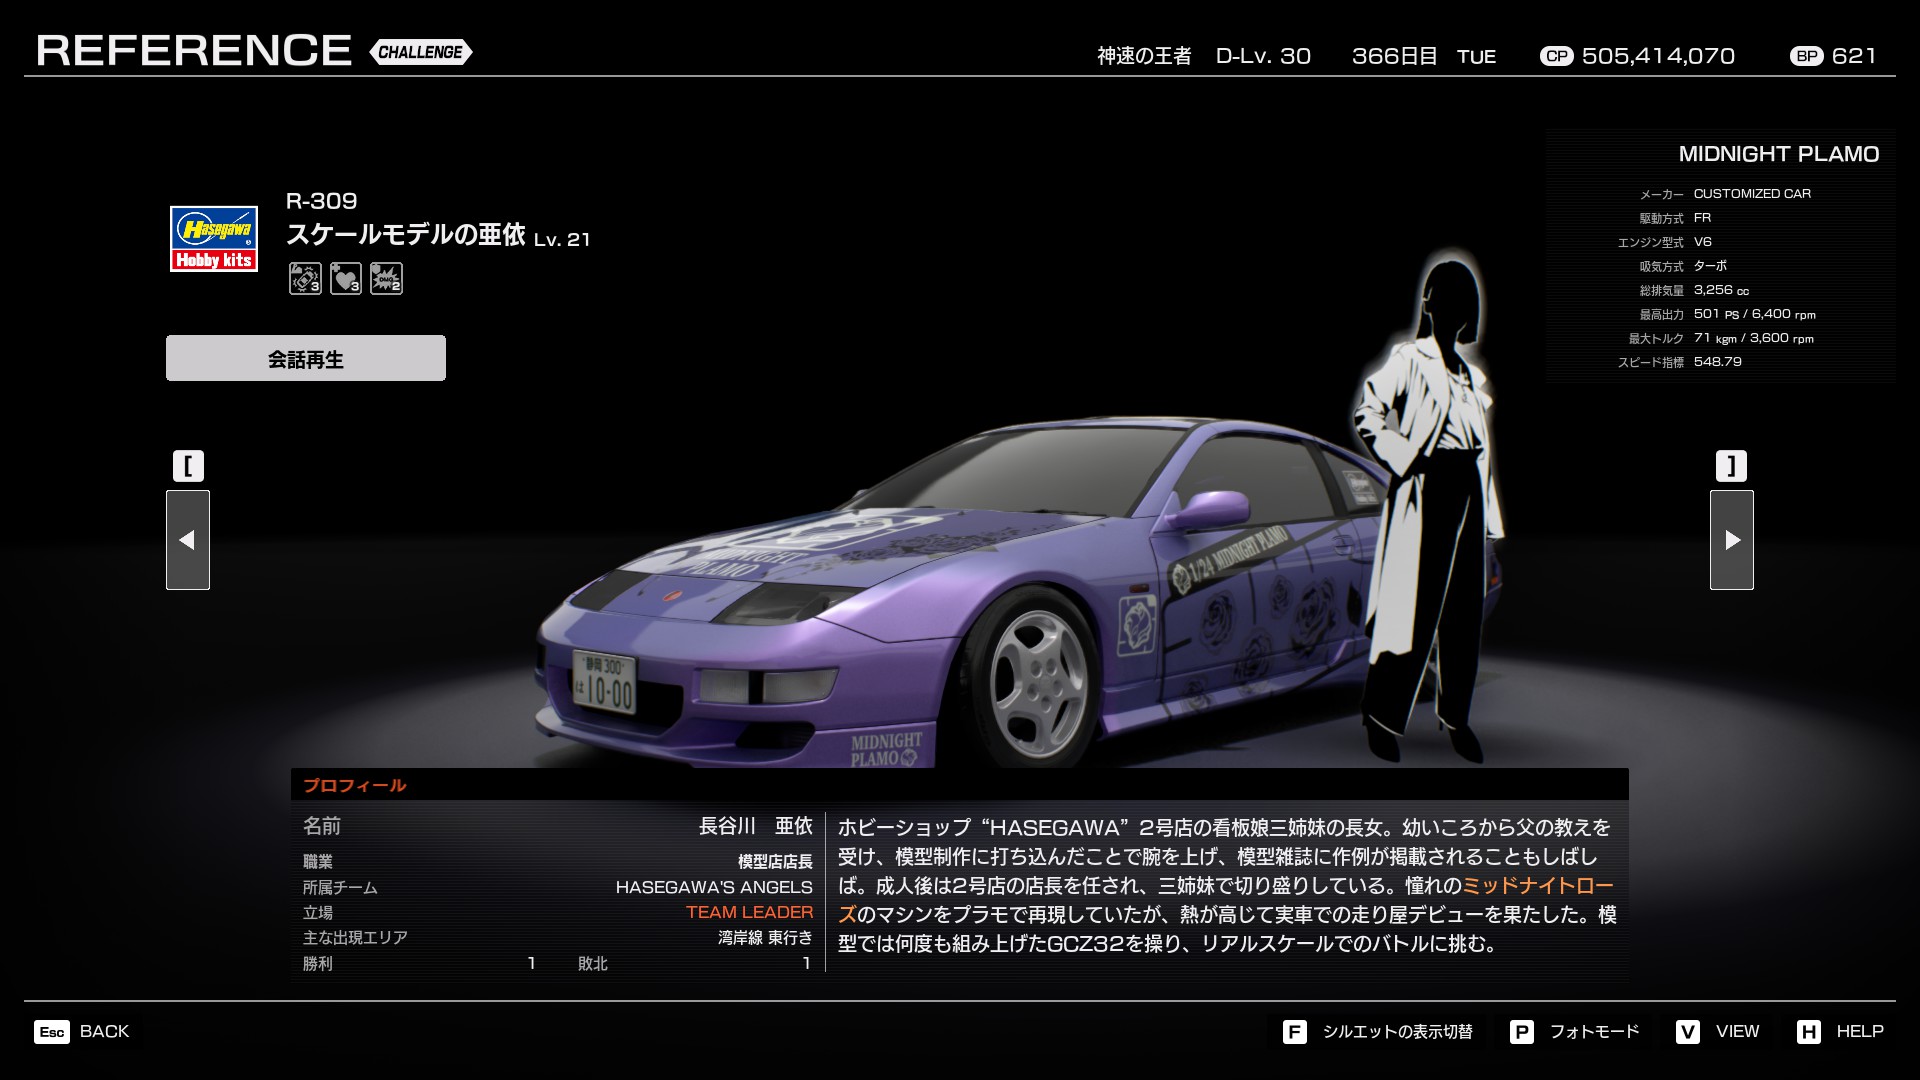The image size is (1920, 1080).
Task: Click the DMG burst skill icon
Action: pos(386,278)
